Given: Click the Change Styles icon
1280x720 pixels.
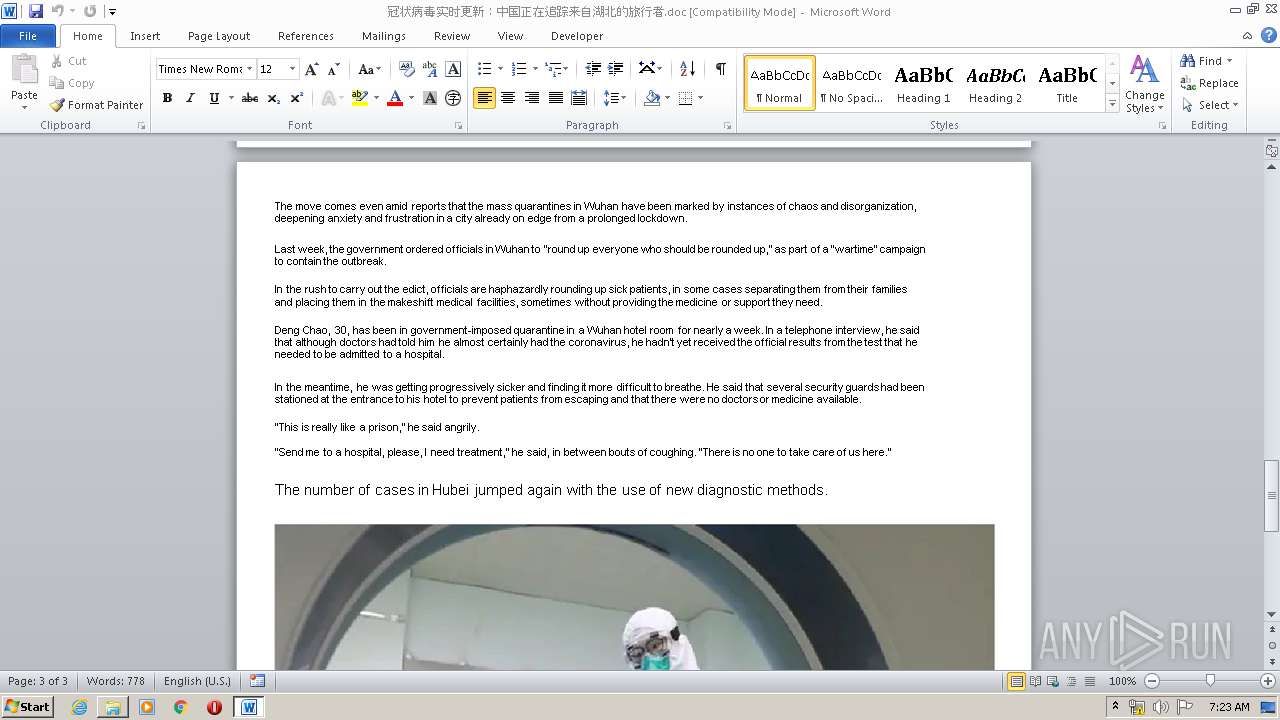Looking at the screenshot, I should (1144, 84).
